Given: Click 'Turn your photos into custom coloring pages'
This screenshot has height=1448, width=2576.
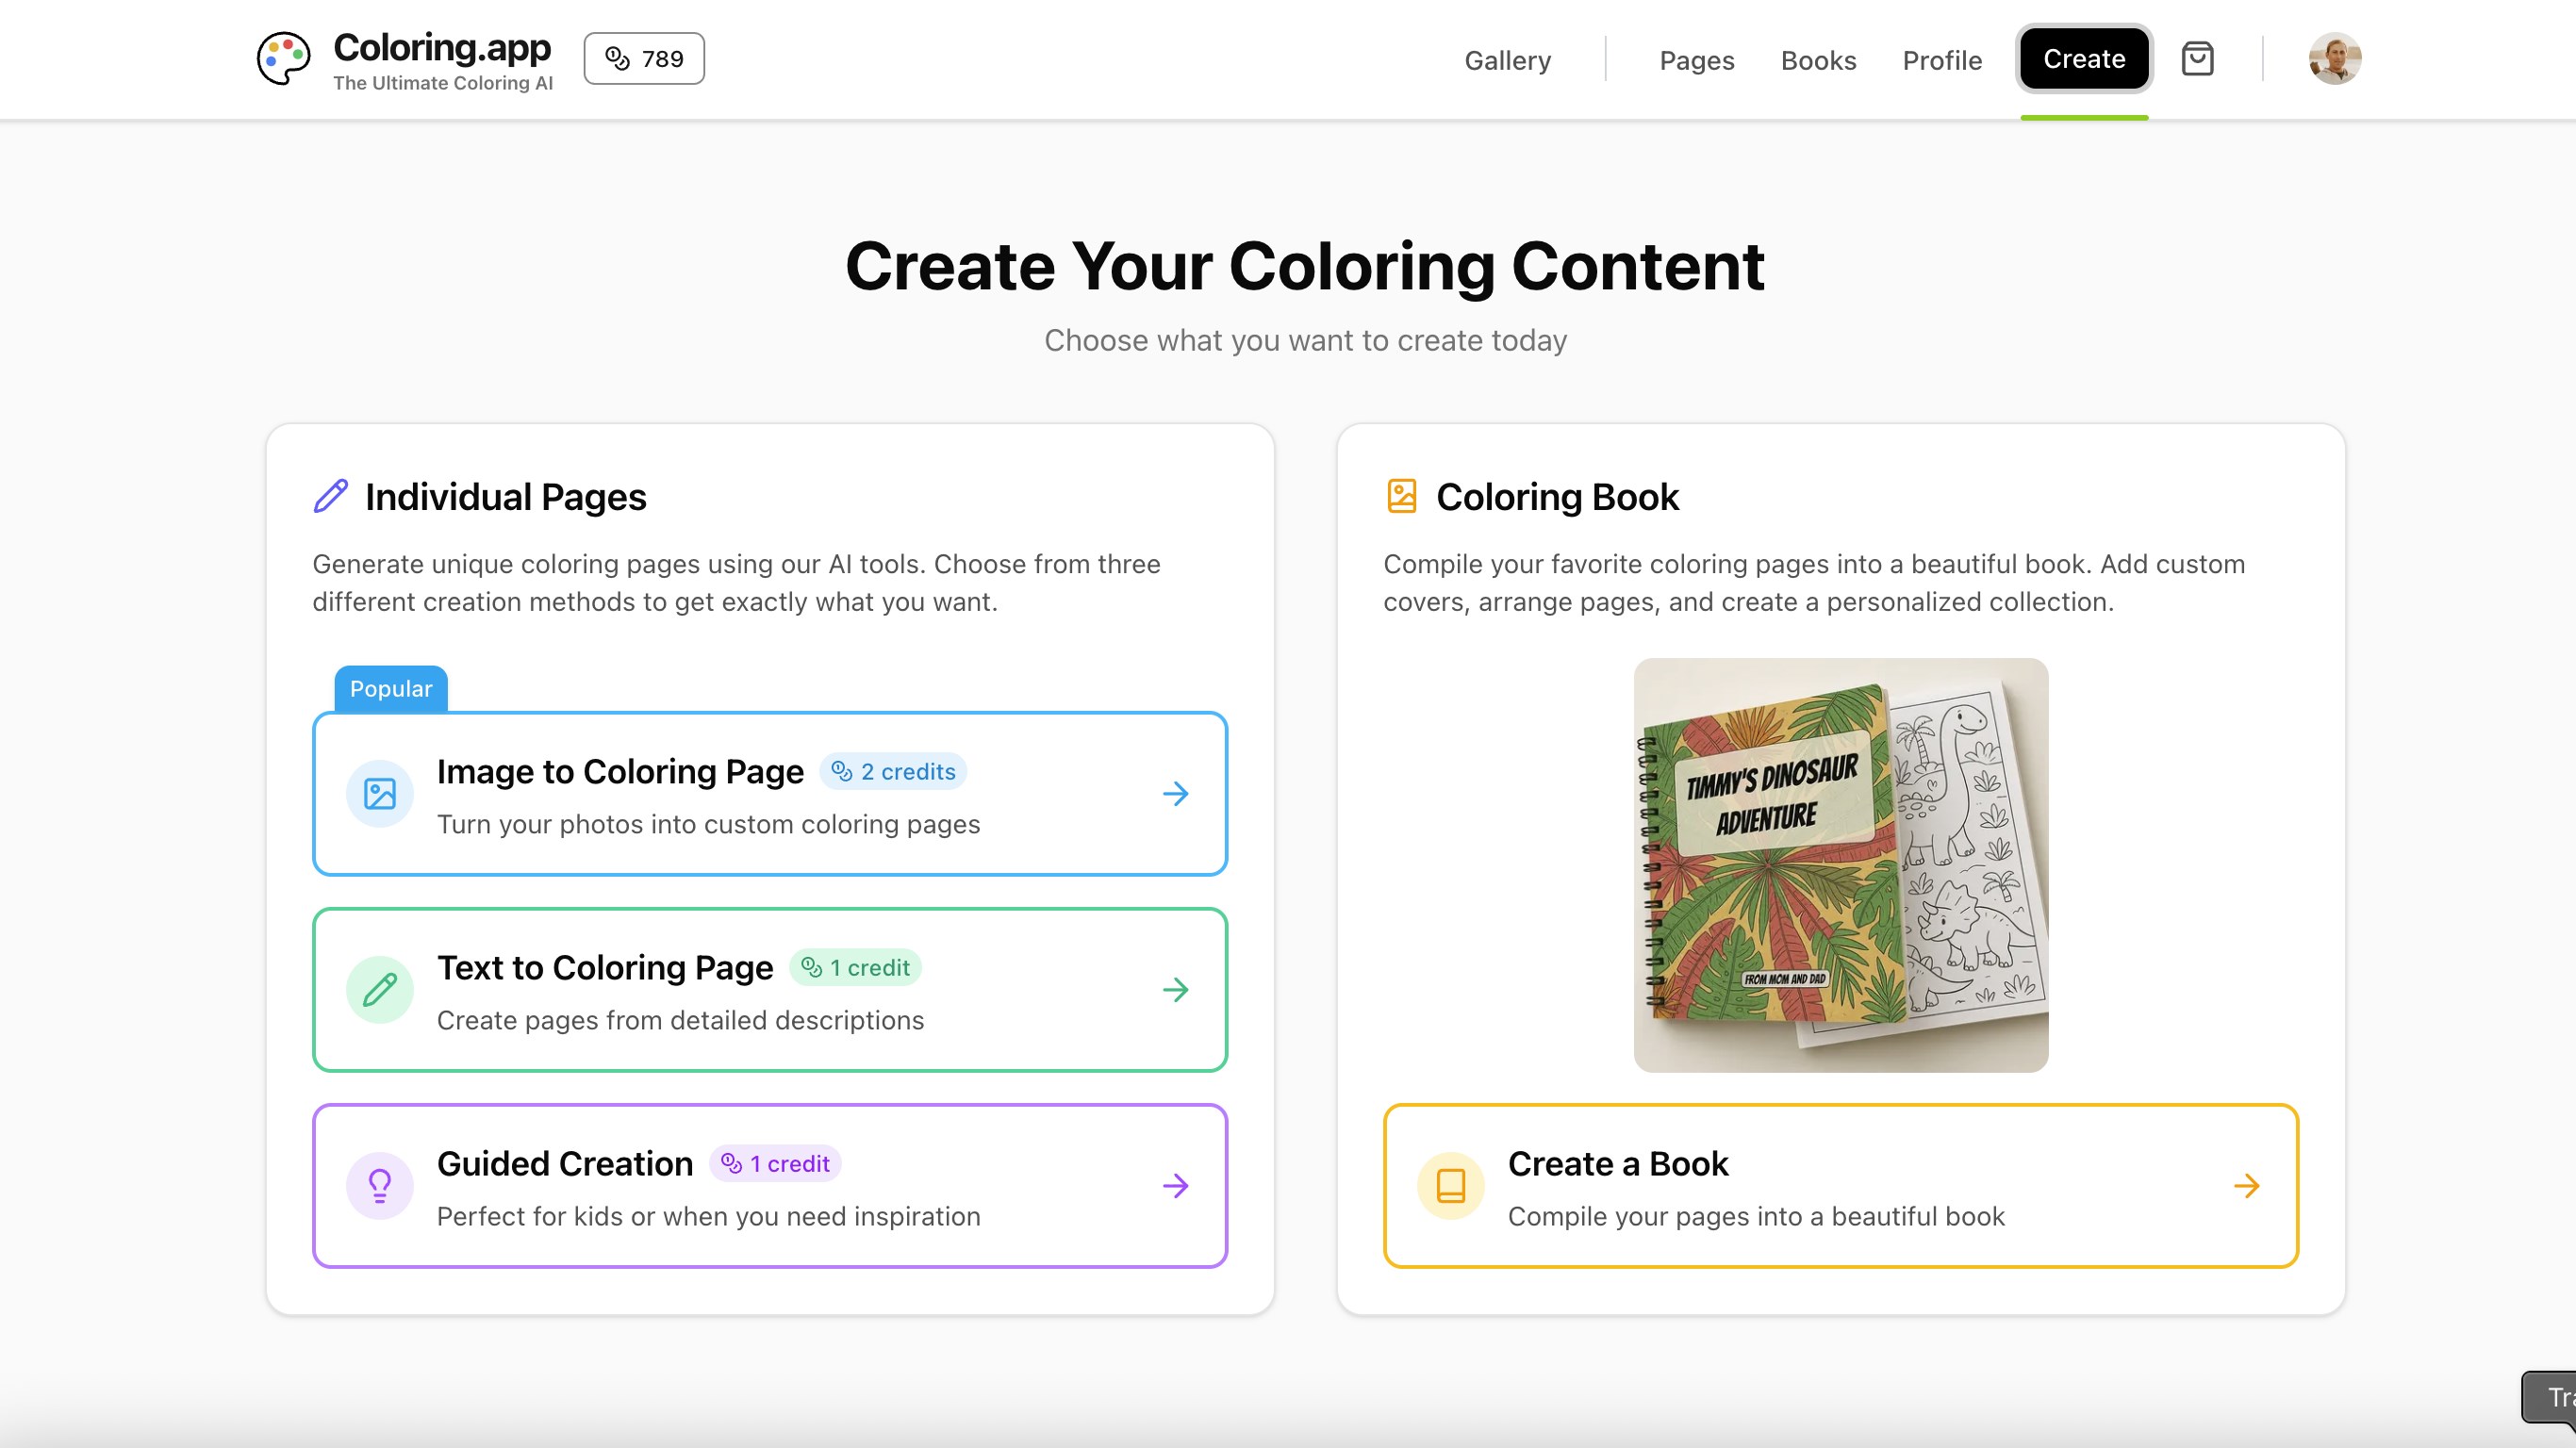Looking at the screenshot, I should pyautogui.click(x=708, y=824).
